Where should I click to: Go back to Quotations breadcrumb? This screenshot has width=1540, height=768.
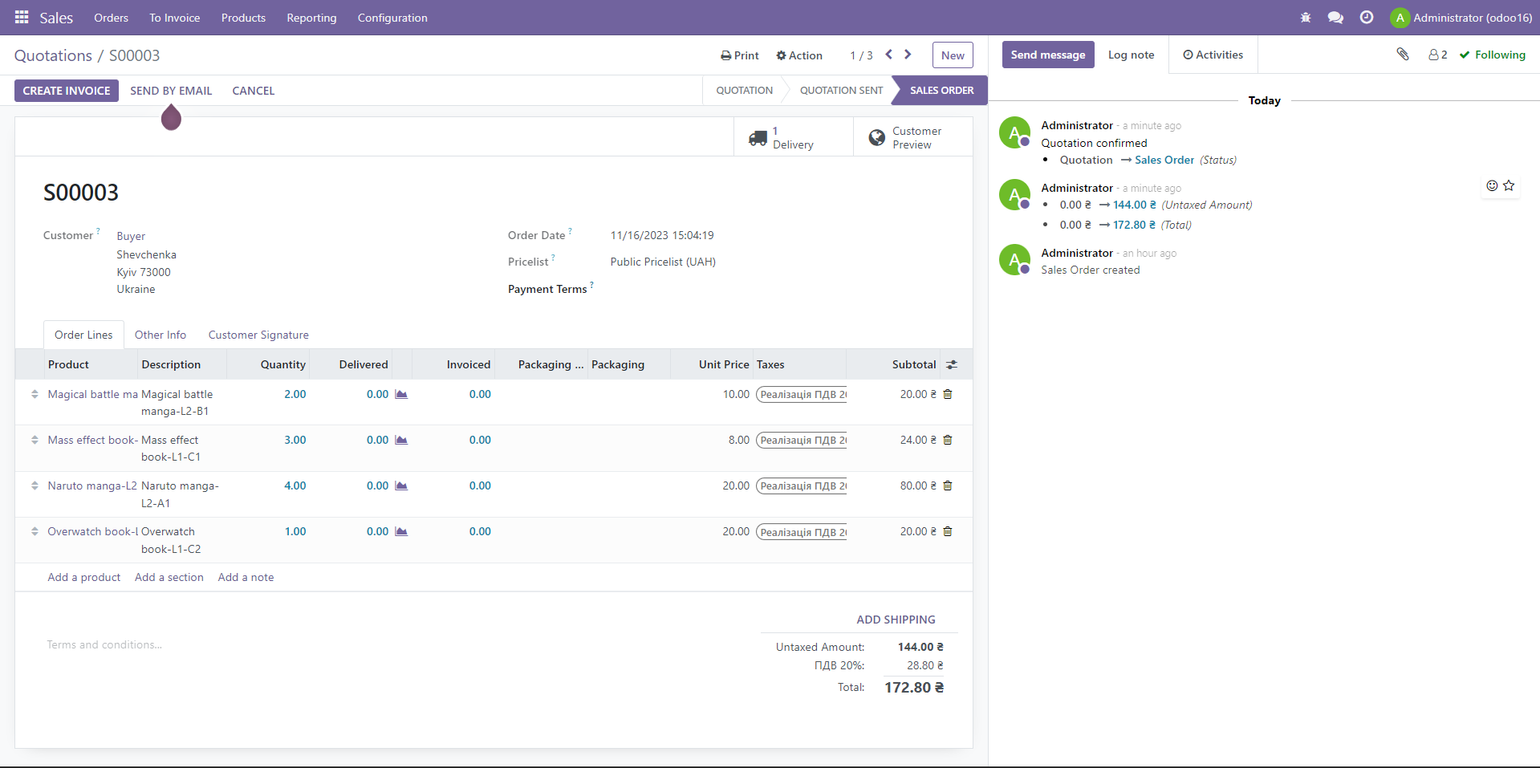[53, 56]
